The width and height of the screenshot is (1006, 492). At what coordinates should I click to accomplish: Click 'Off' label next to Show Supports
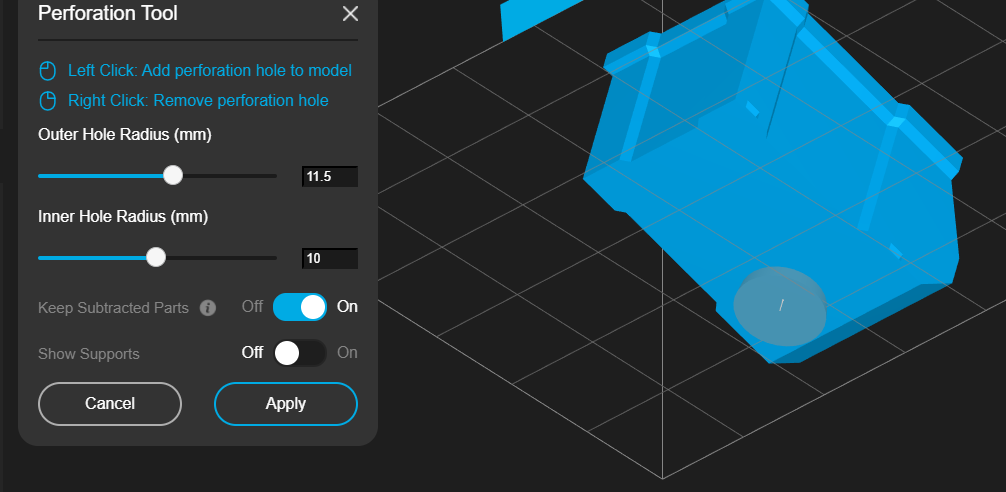click(252, 353)
